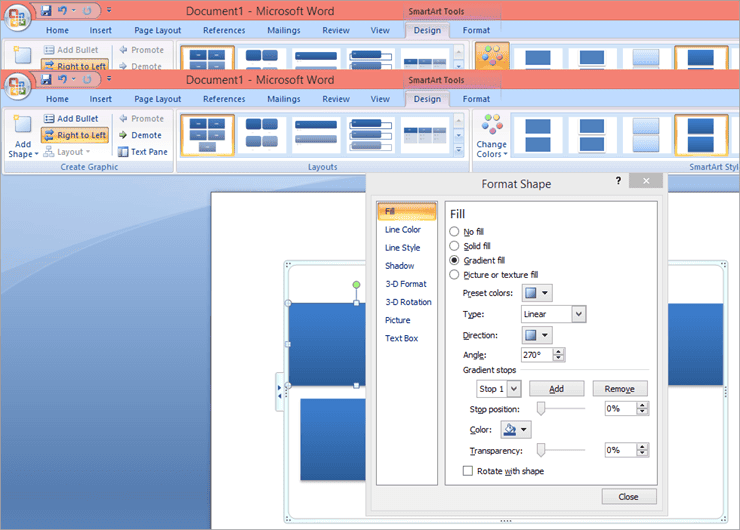Viewport: 740px width, 530px height.
Task: Click the Transparency slider handle
Action: [541, 450]
